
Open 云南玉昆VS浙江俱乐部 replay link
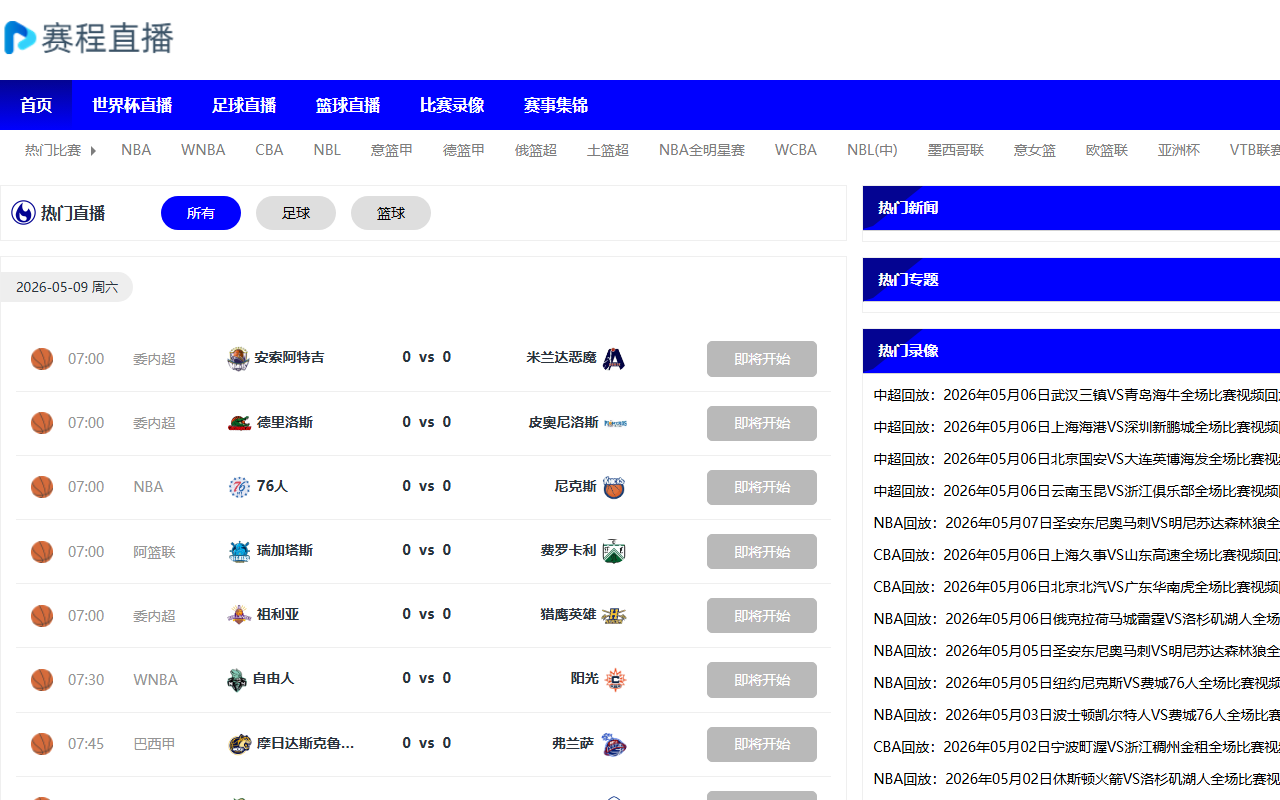(x=1076, y=491)
